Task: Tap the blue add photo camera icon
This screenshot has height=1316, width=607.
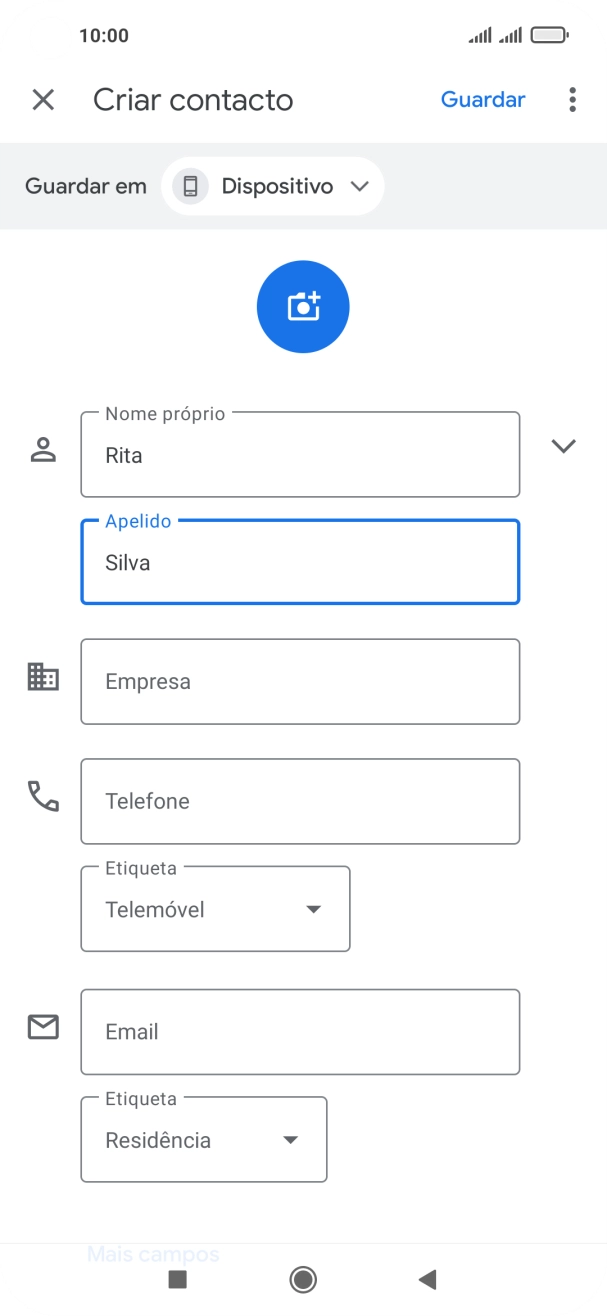Action: pos(303,306)
